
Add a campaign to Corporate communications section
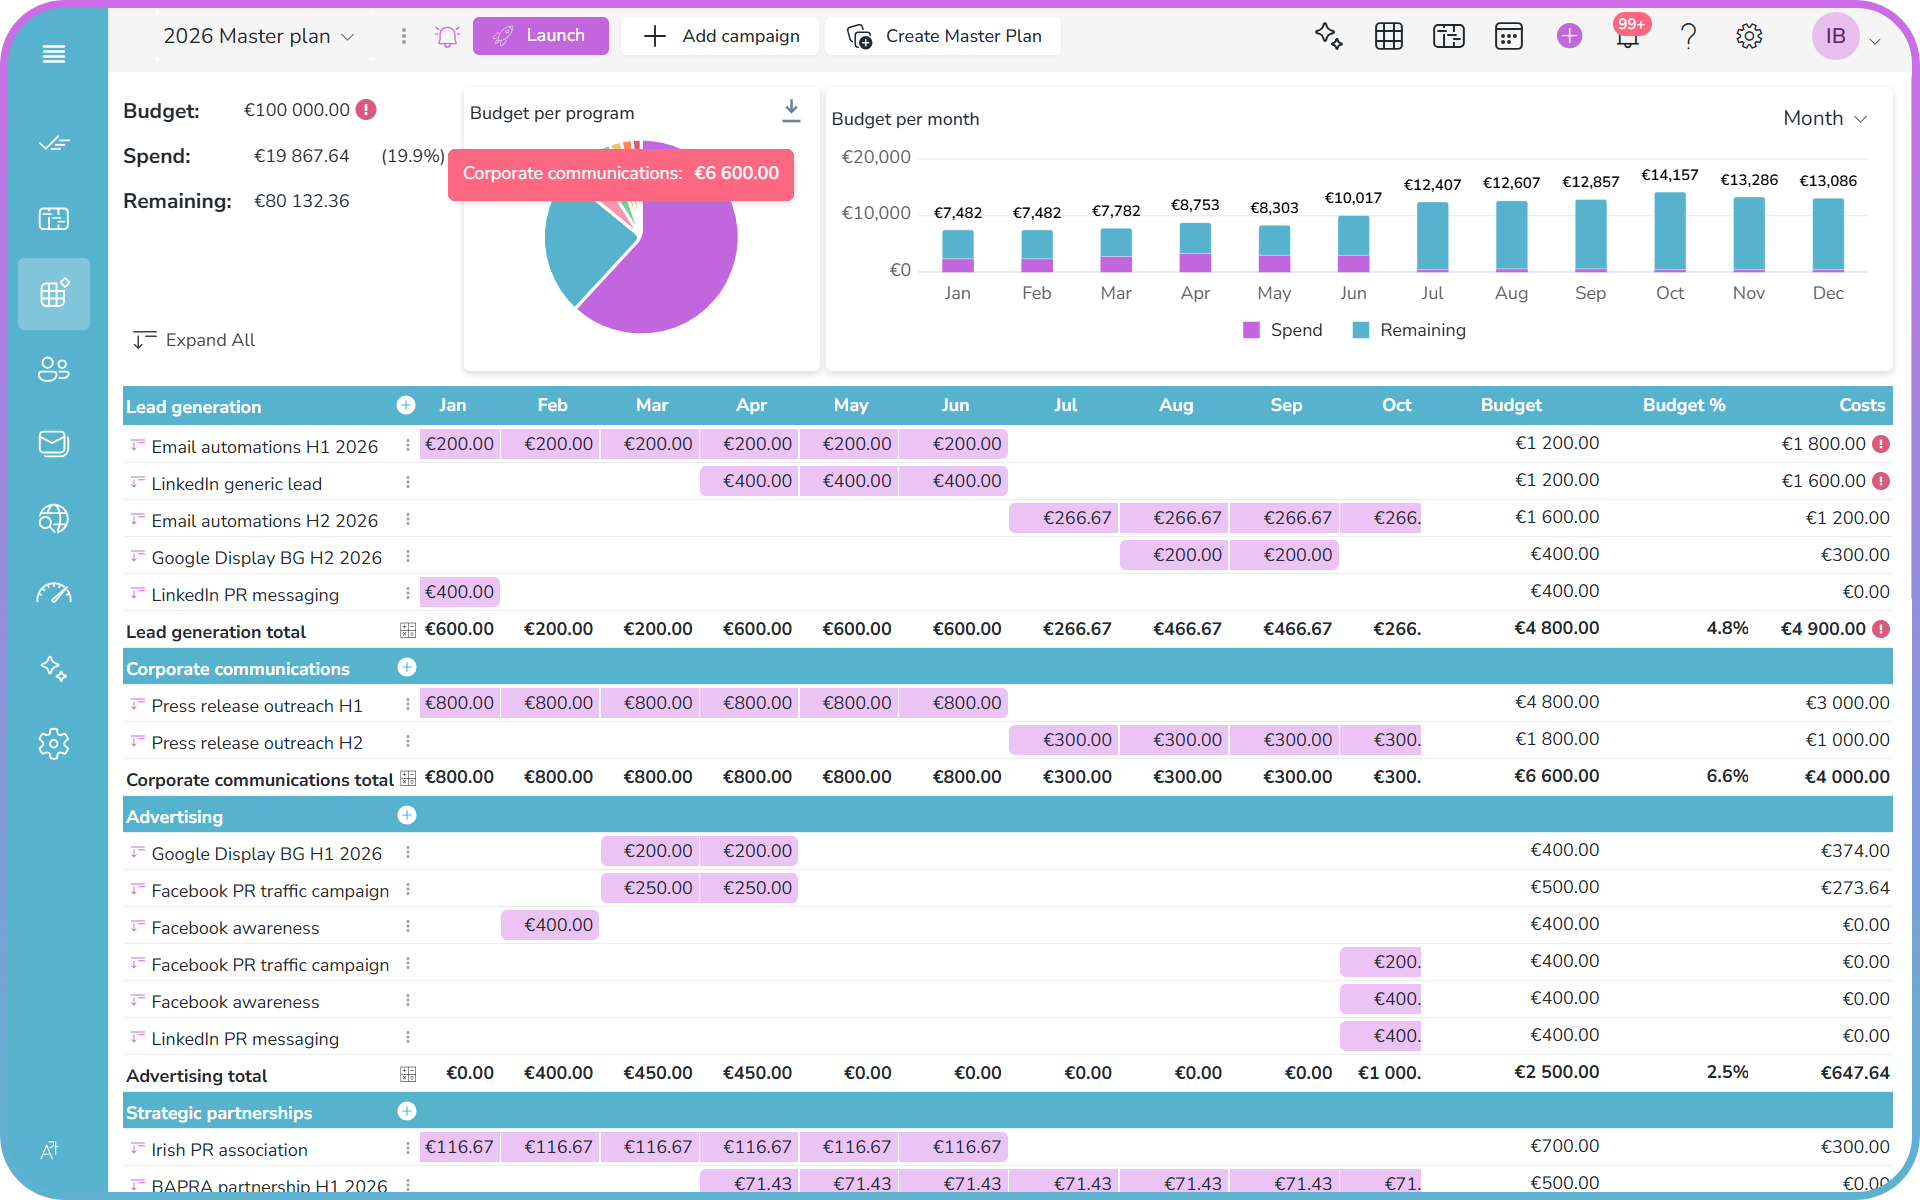click(x=407, y=667)
